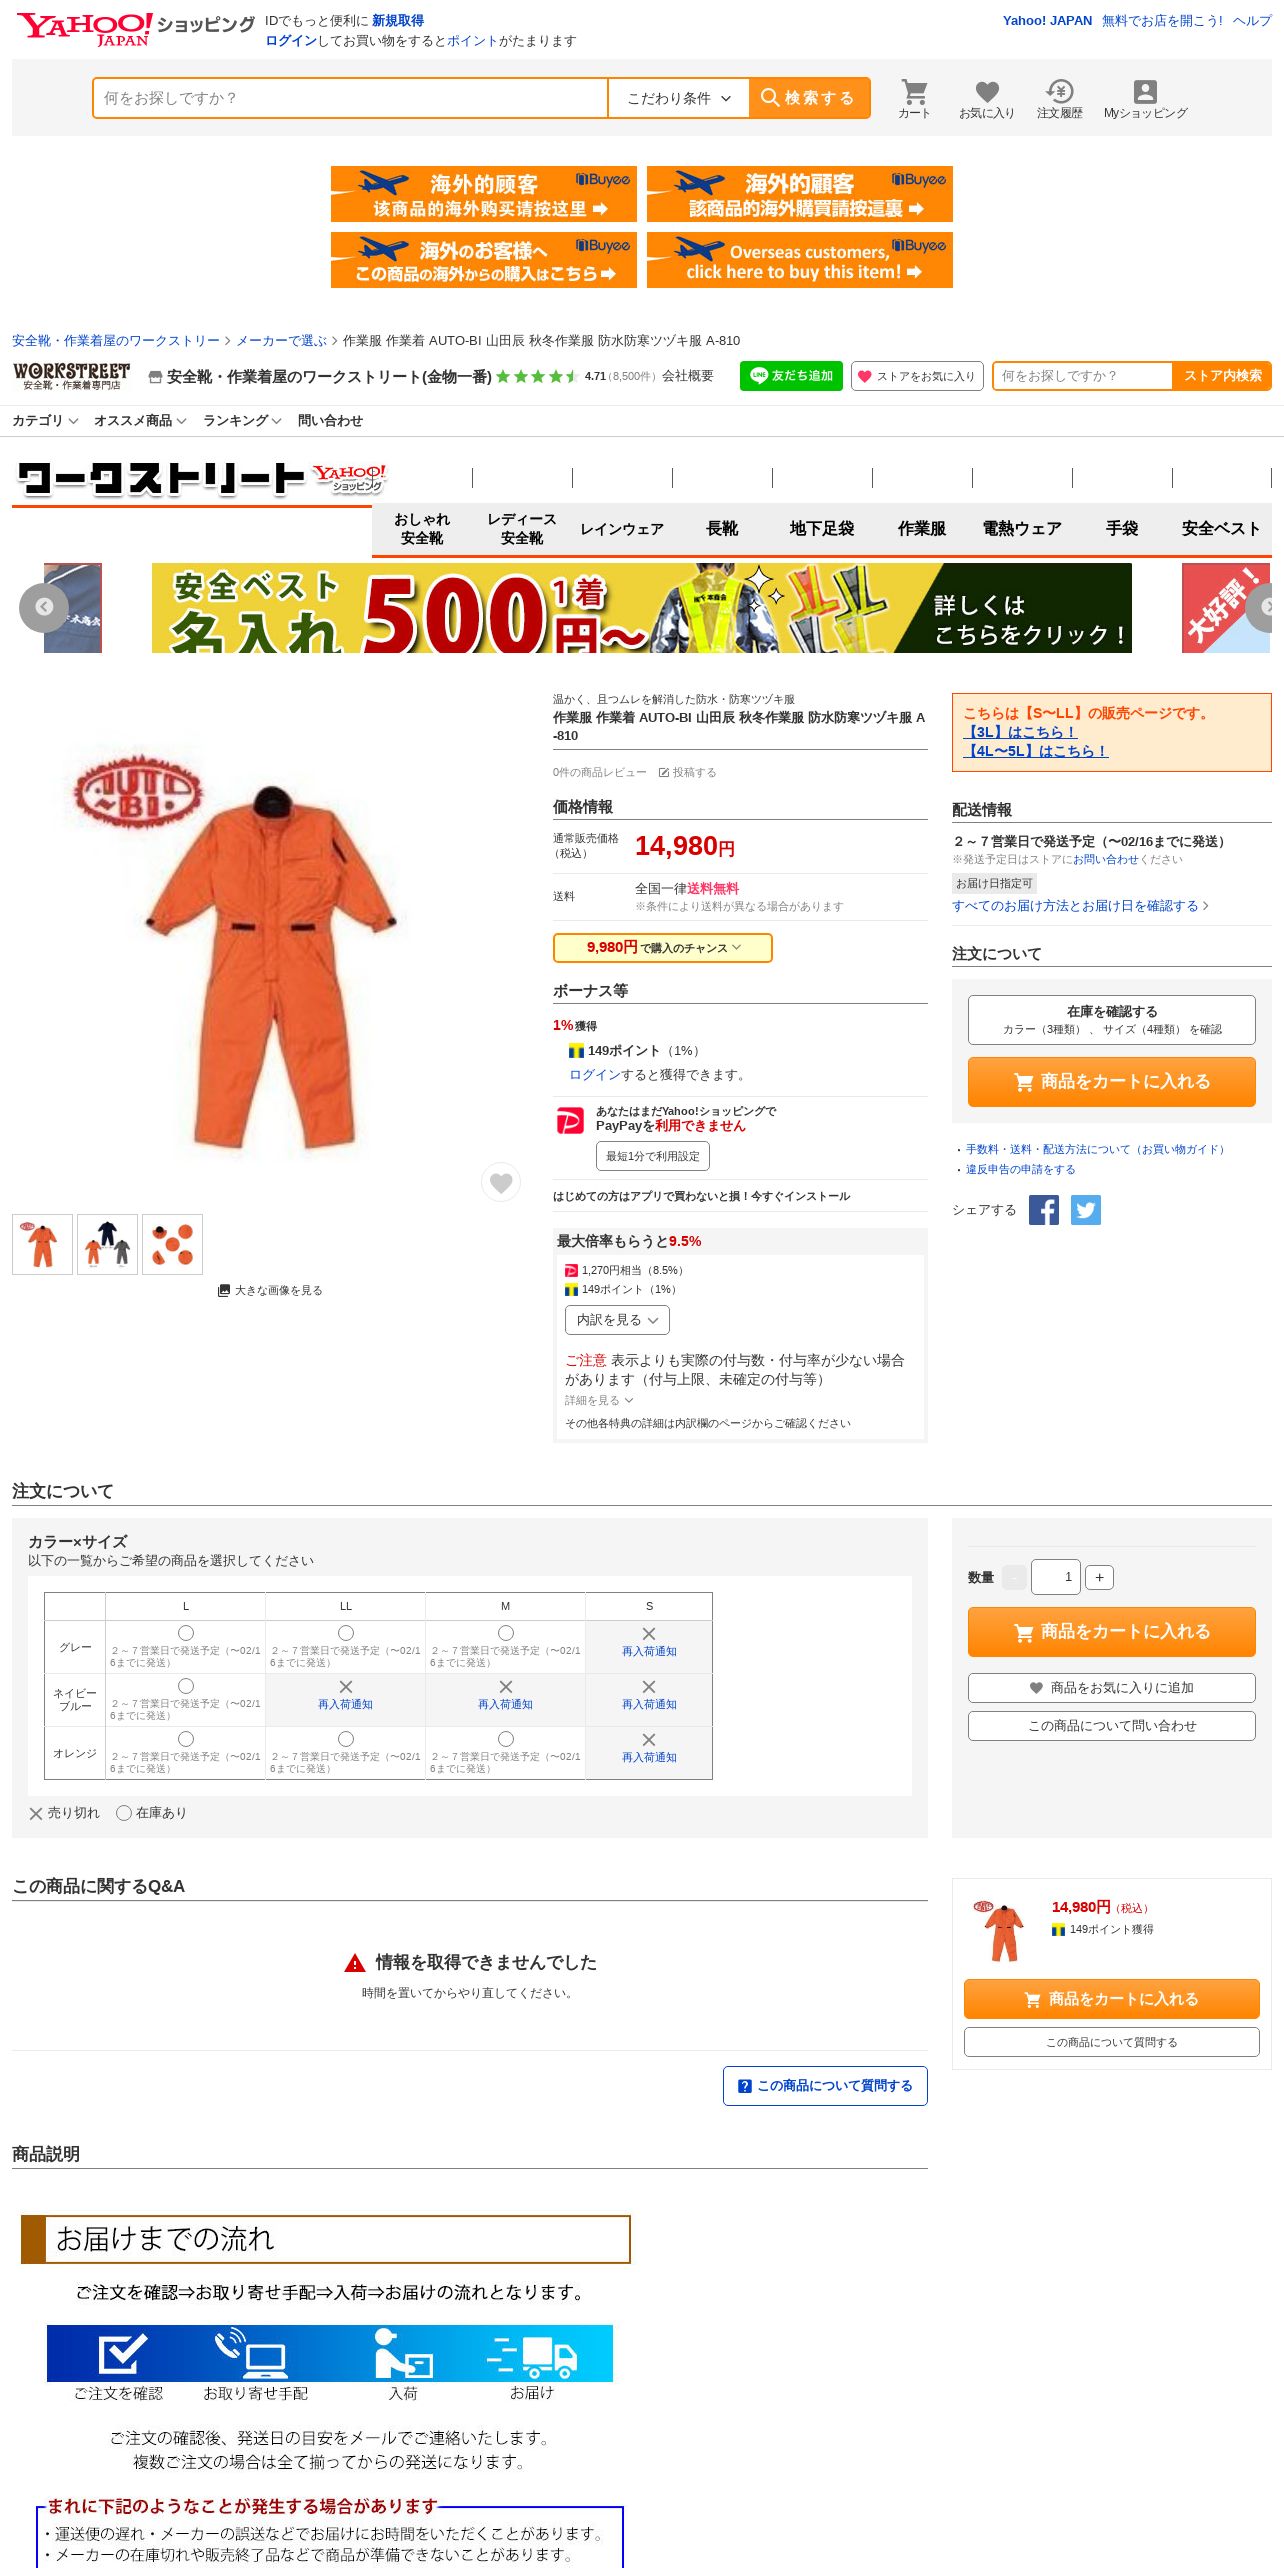This screenshot has width=1284, height=2568.
Task: Share product on Facebook
Action: pos(1044,1210)
